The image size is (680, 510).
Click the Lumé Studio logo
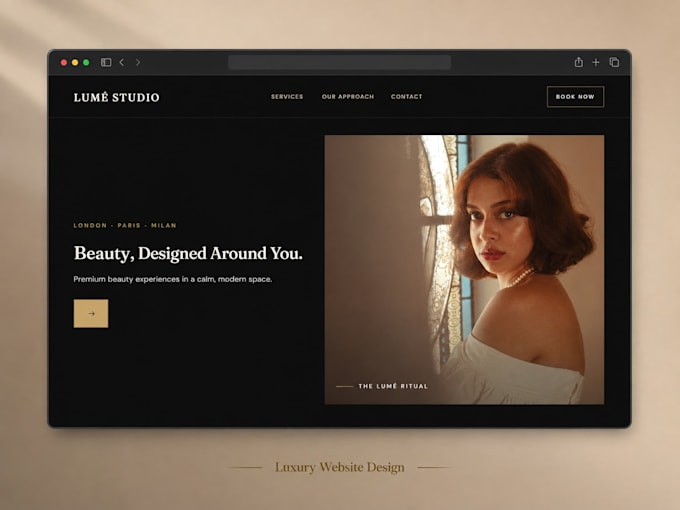click(116, 97)
